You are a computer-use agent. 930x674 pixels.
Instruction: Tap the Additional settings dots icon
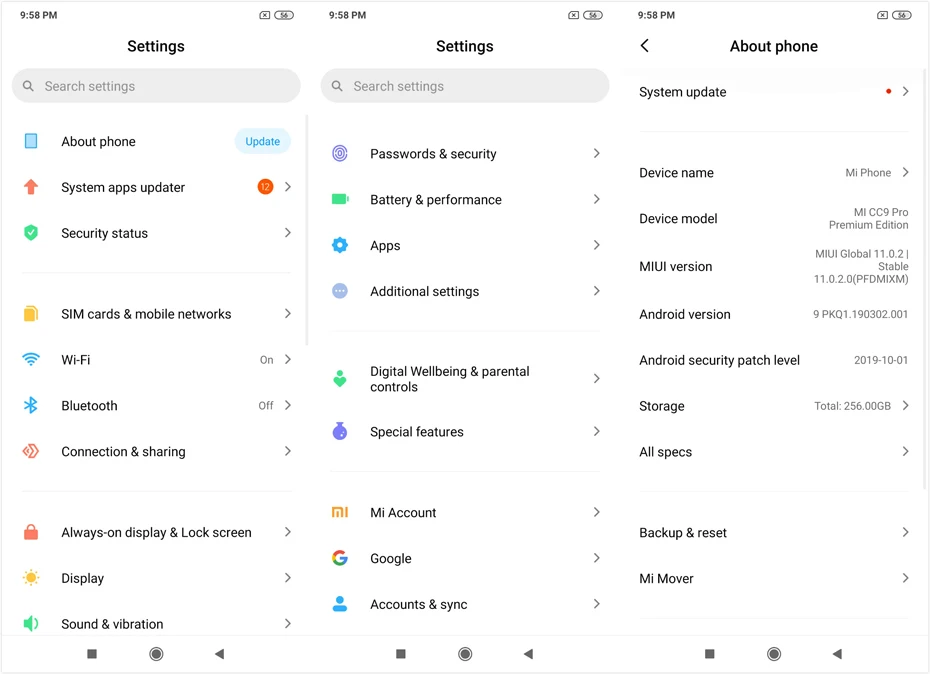pos(340,291)
